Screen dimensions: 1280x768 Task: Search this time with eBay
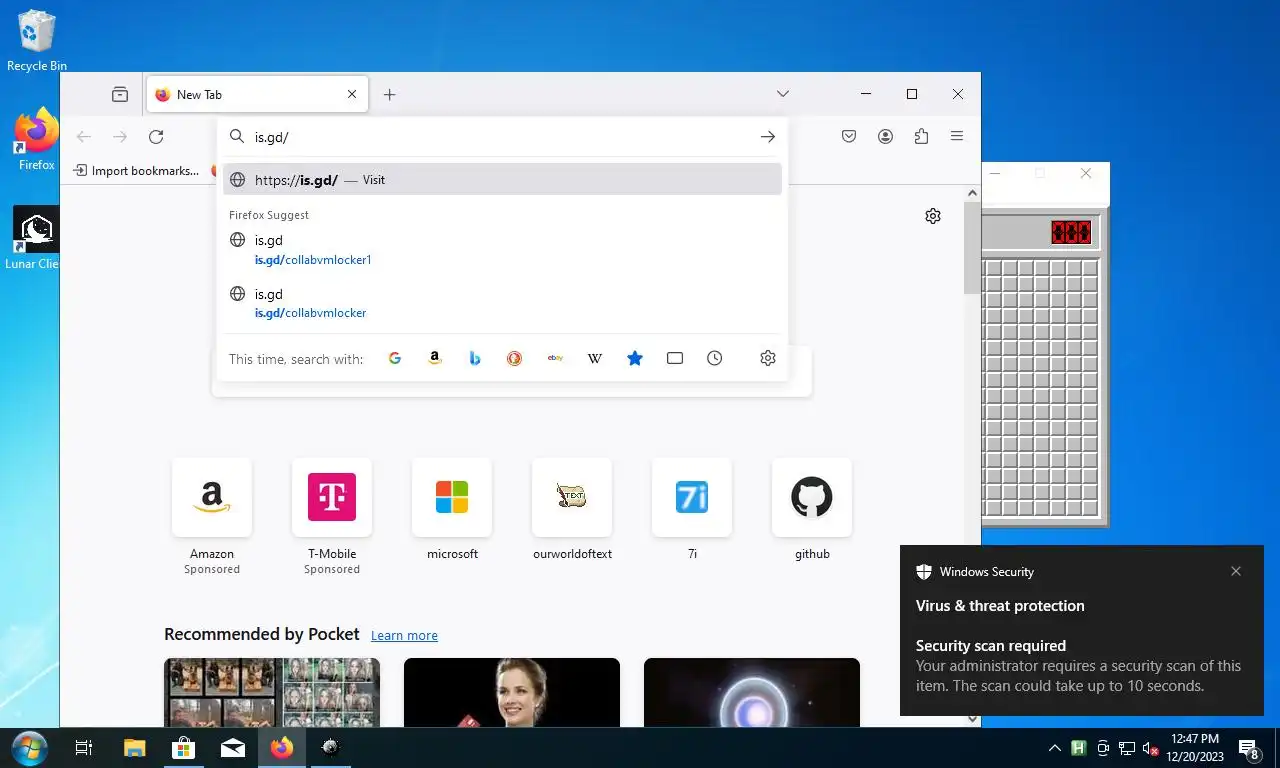coord(555,358)
